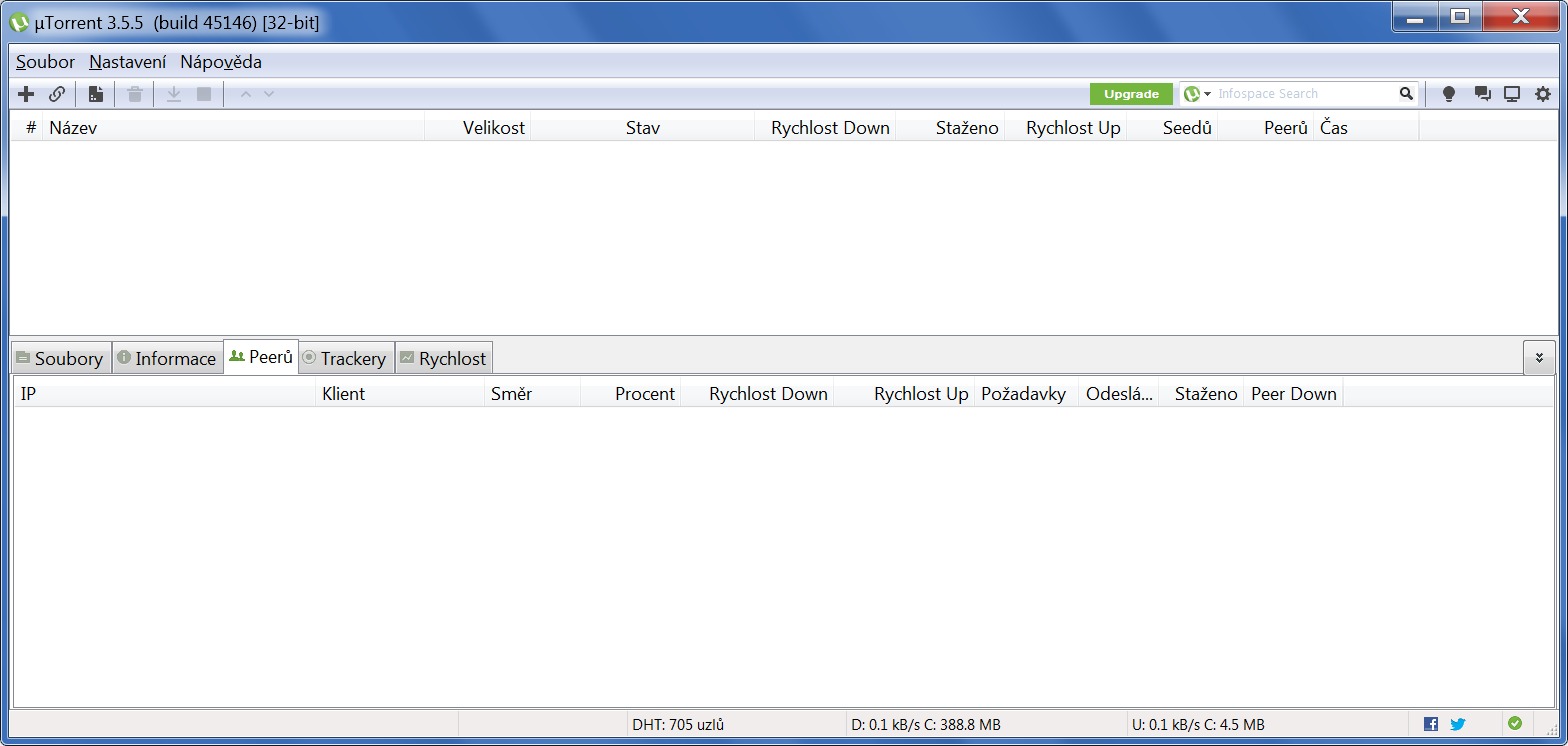Focus the Infospace Search input field
The image size is (1568, 746).
tap(1304, 94)
